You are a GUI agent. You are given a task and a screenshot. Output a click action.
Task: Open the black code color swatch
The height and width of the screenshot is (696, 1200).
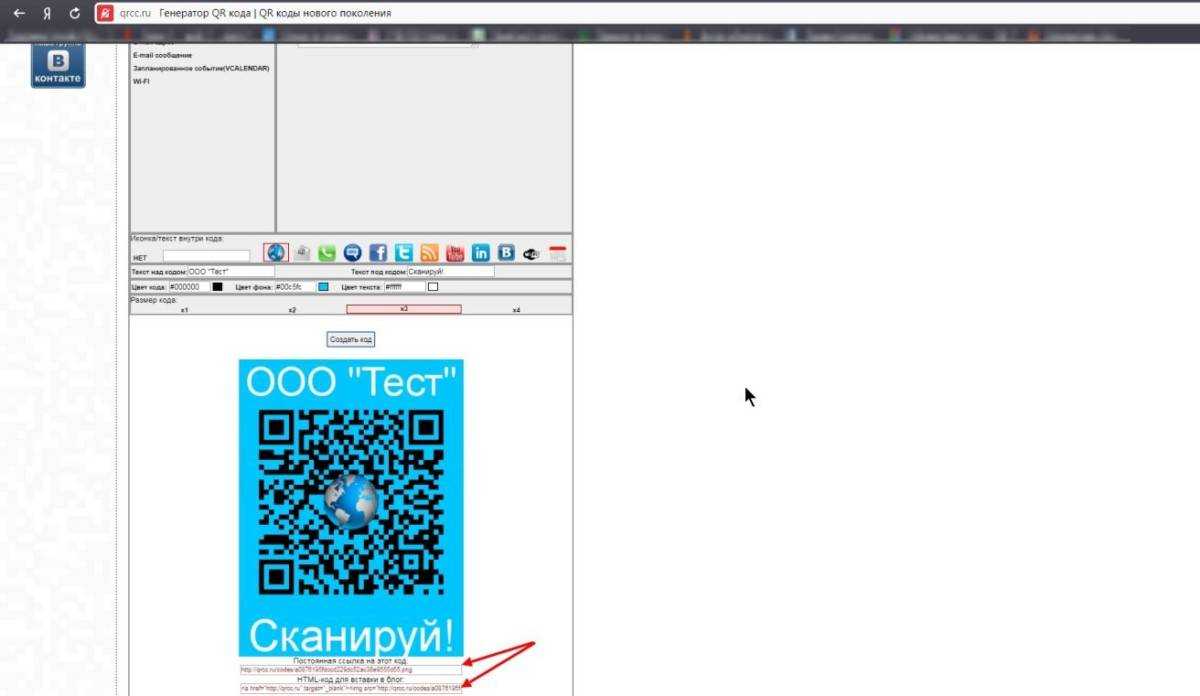[x=217, y=287]
